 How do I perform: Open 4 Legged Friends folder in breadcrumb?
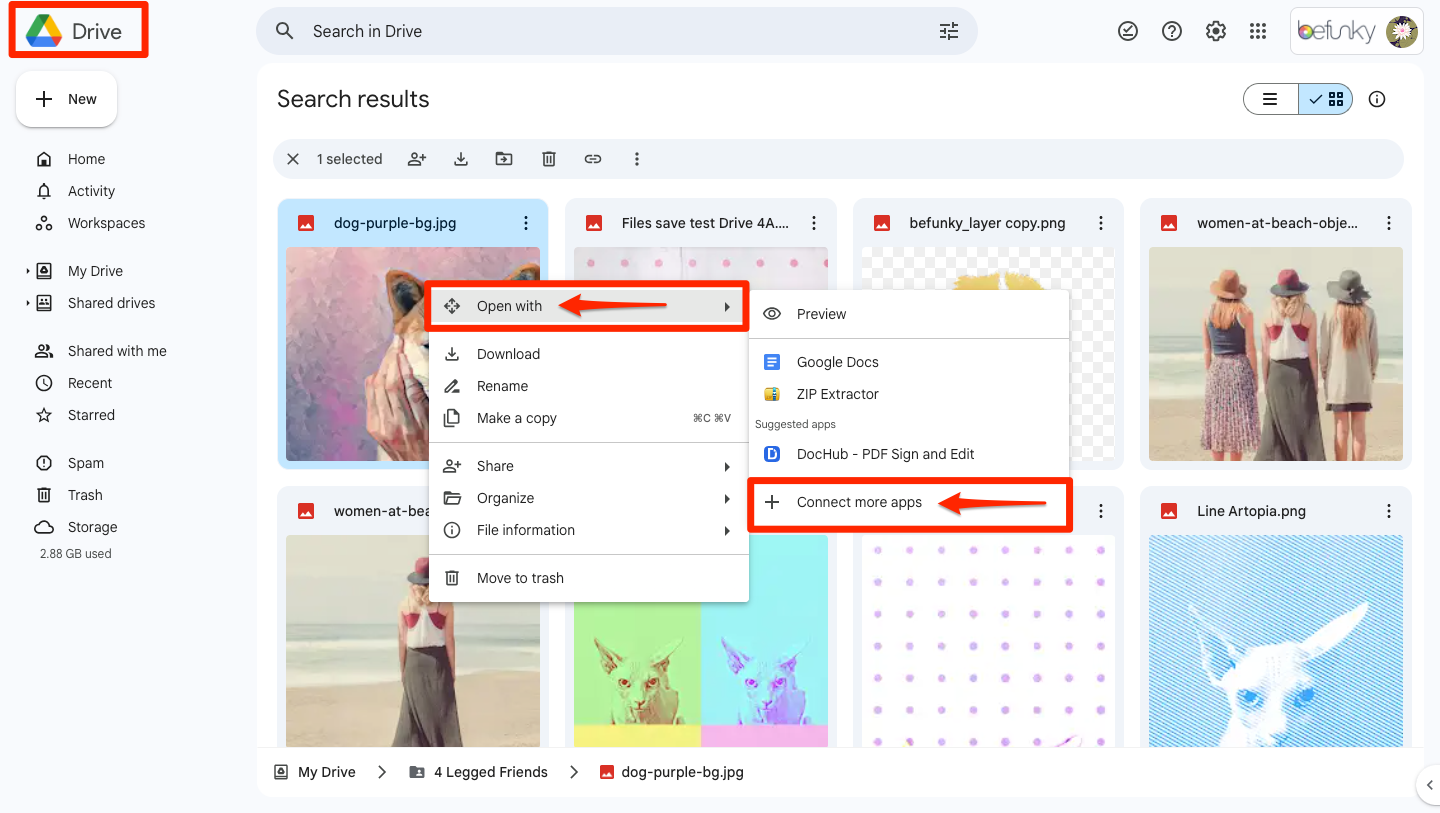[x=490, y=772]
